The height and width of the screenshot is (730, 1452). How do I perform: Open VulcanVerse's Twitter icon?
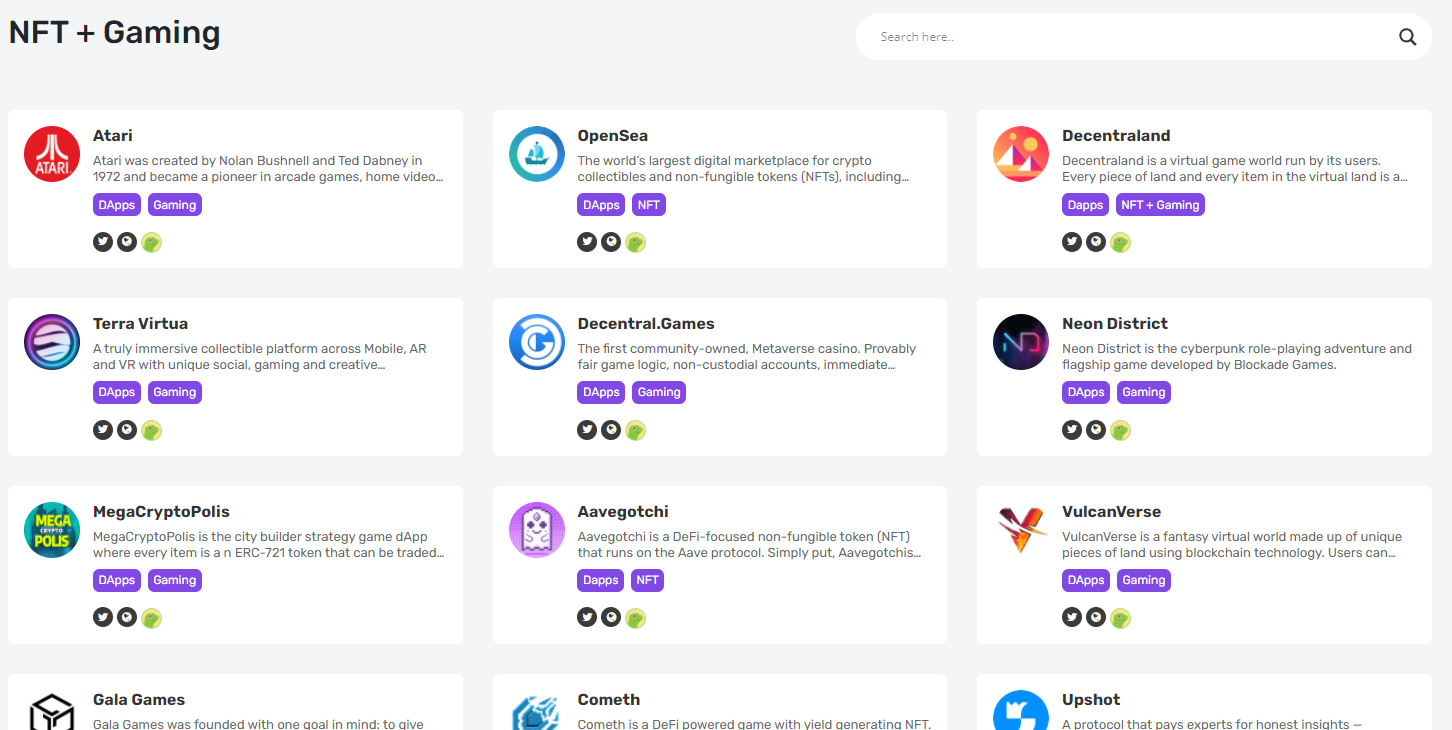(x=1072, y=618)
